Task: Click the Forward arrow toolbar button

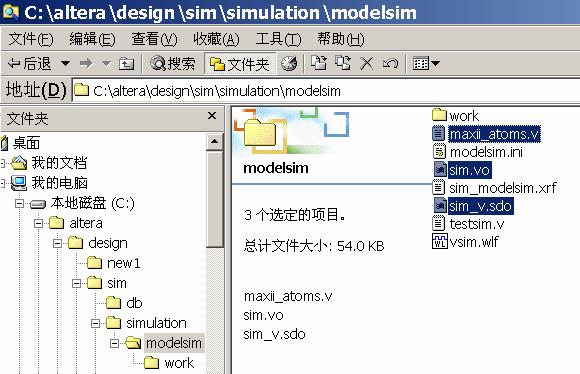Action: [86, 64]
